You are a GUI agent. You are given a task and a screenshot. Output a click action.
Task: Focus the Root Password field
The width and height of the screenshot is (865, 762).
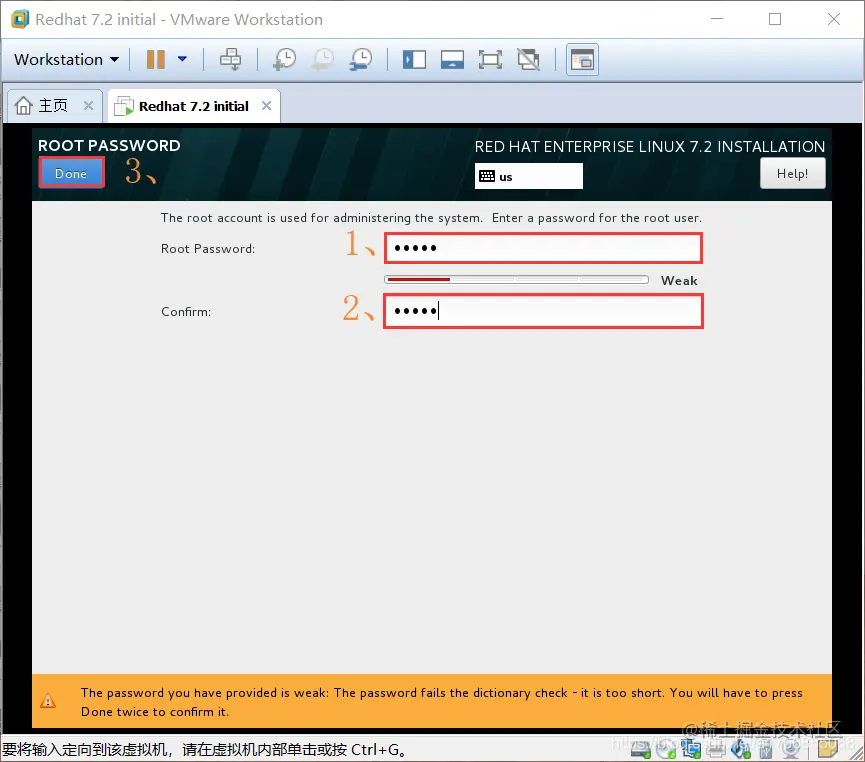coord(543,248)
